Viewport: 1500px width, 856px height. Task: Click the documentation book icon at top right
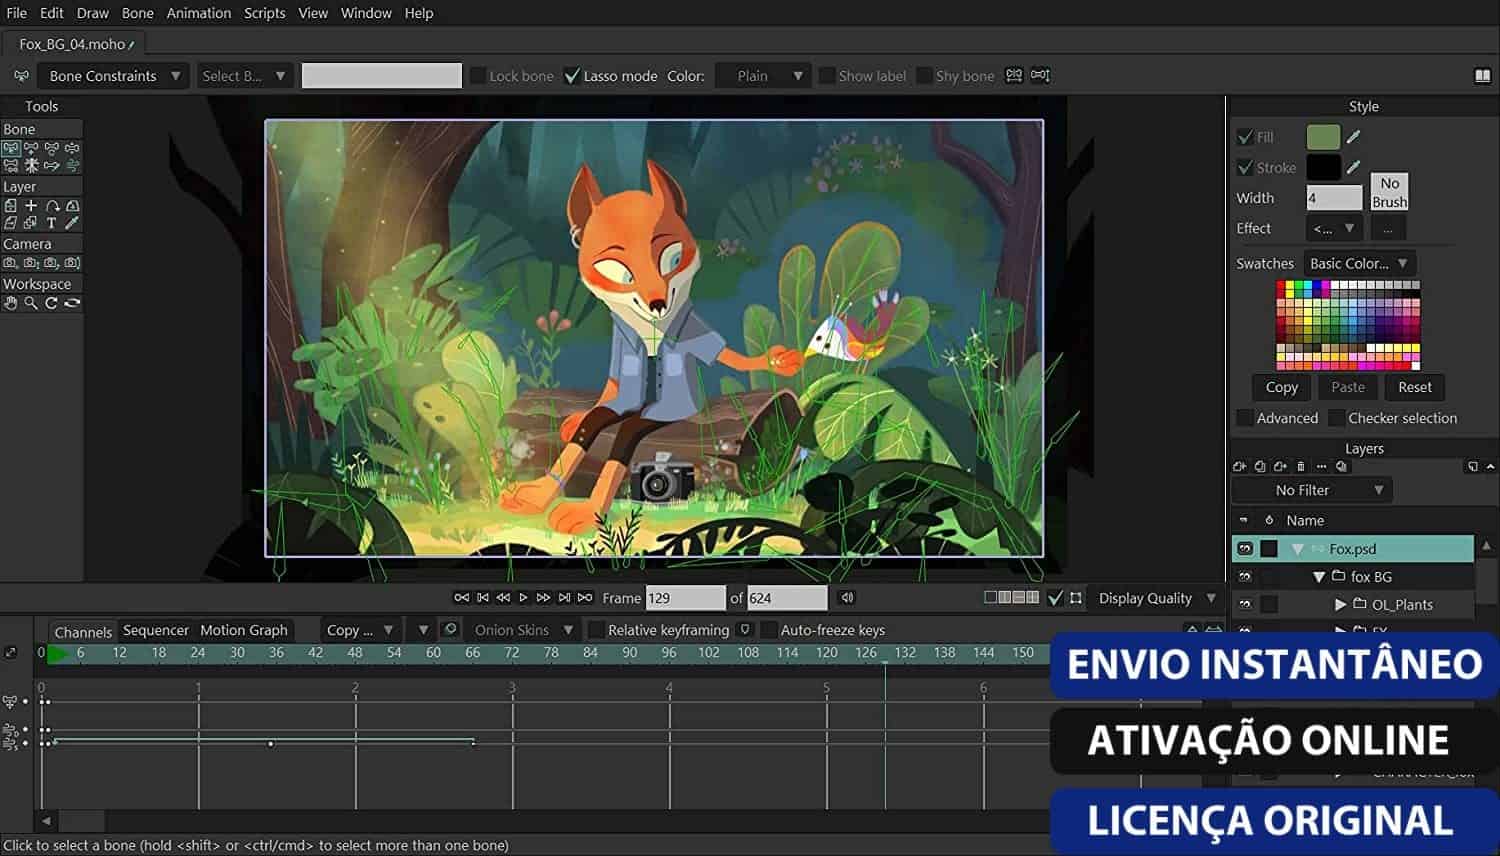coord(1483,76)
